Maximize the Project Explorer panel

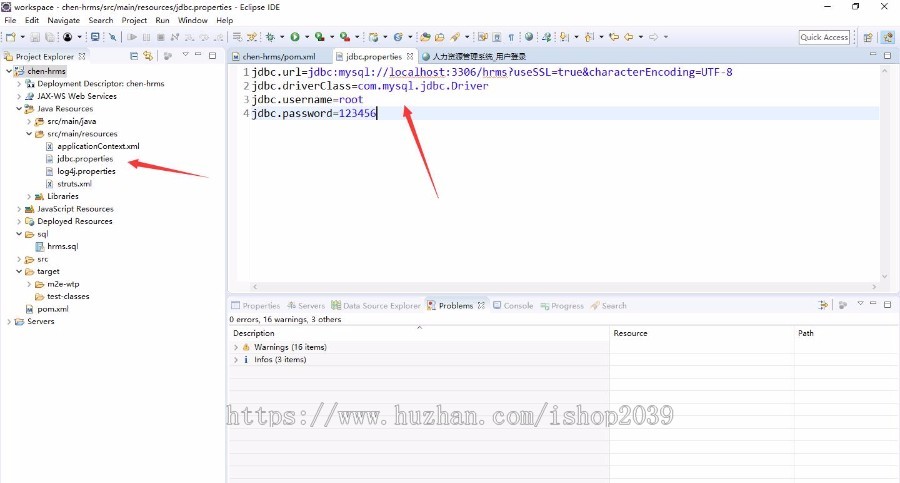[212, 56]
